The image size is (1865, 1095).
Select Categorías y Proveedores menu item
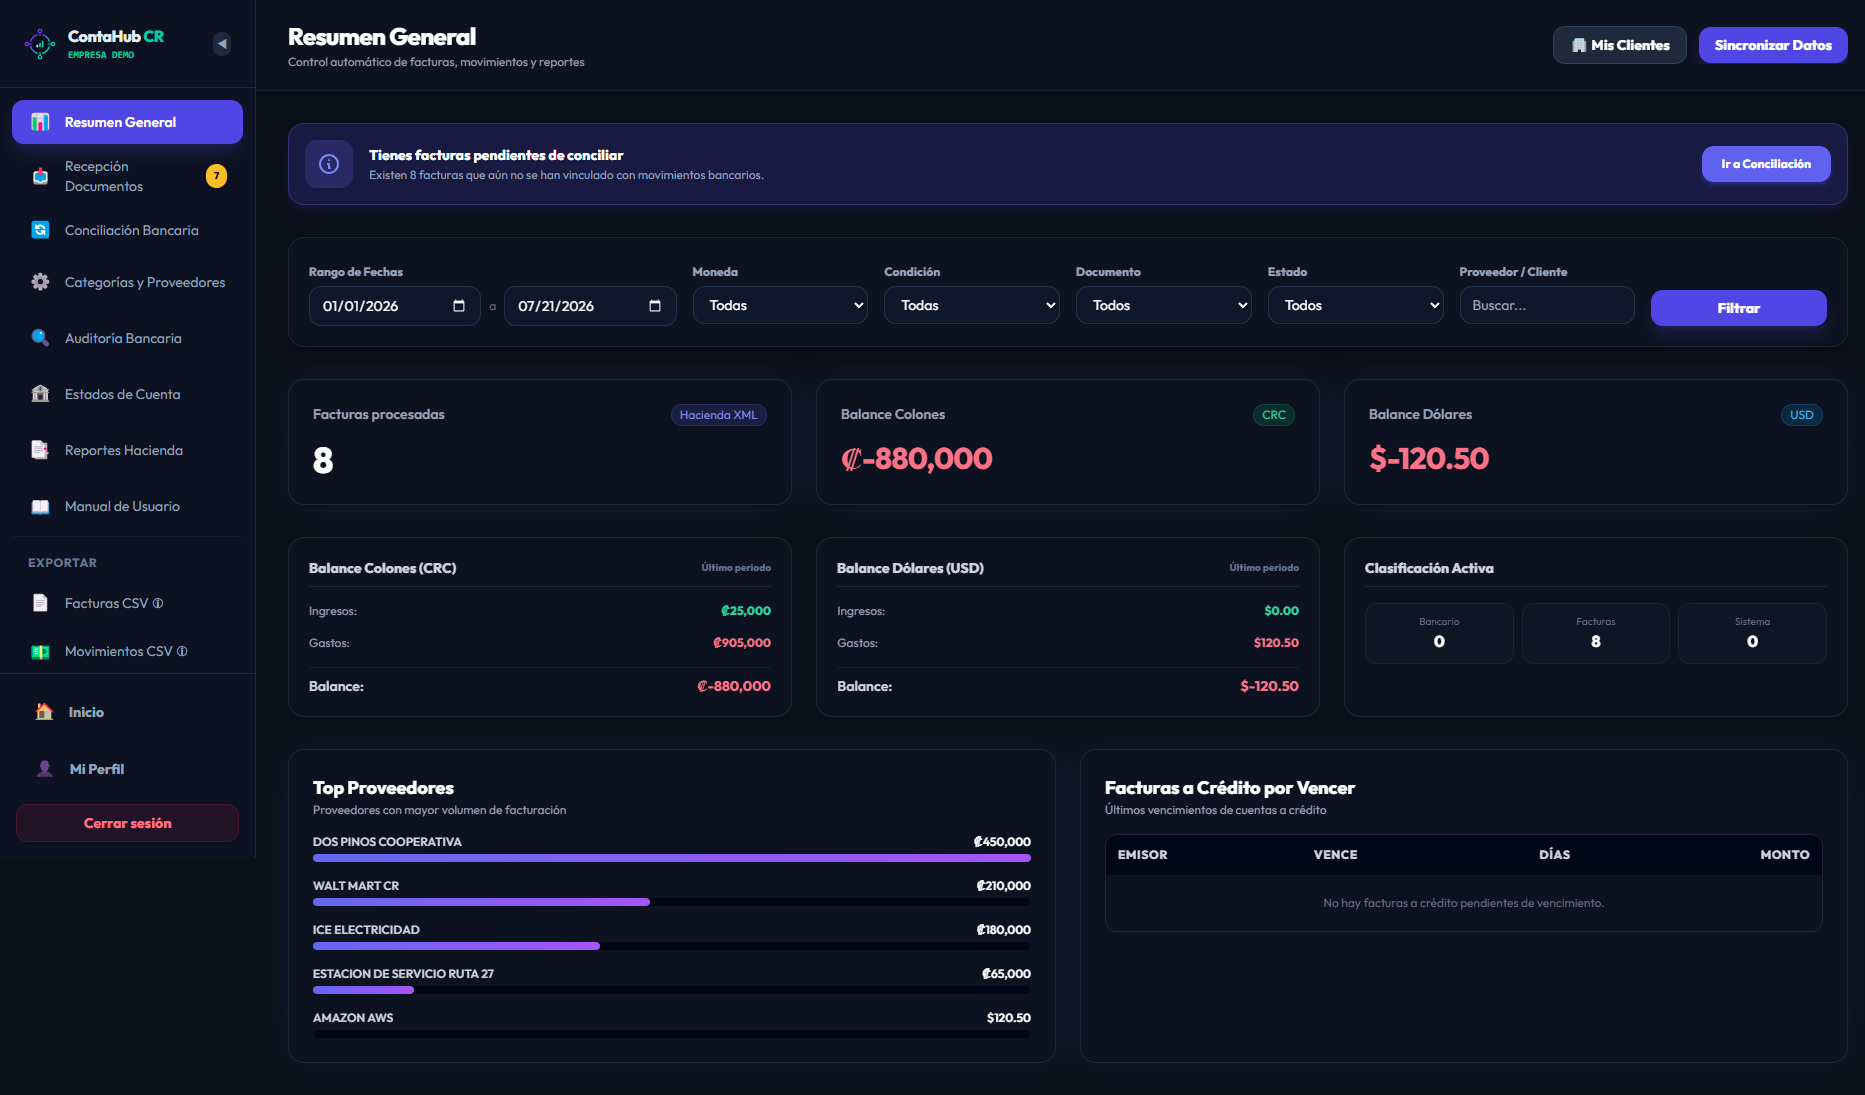tap(127, 282)
